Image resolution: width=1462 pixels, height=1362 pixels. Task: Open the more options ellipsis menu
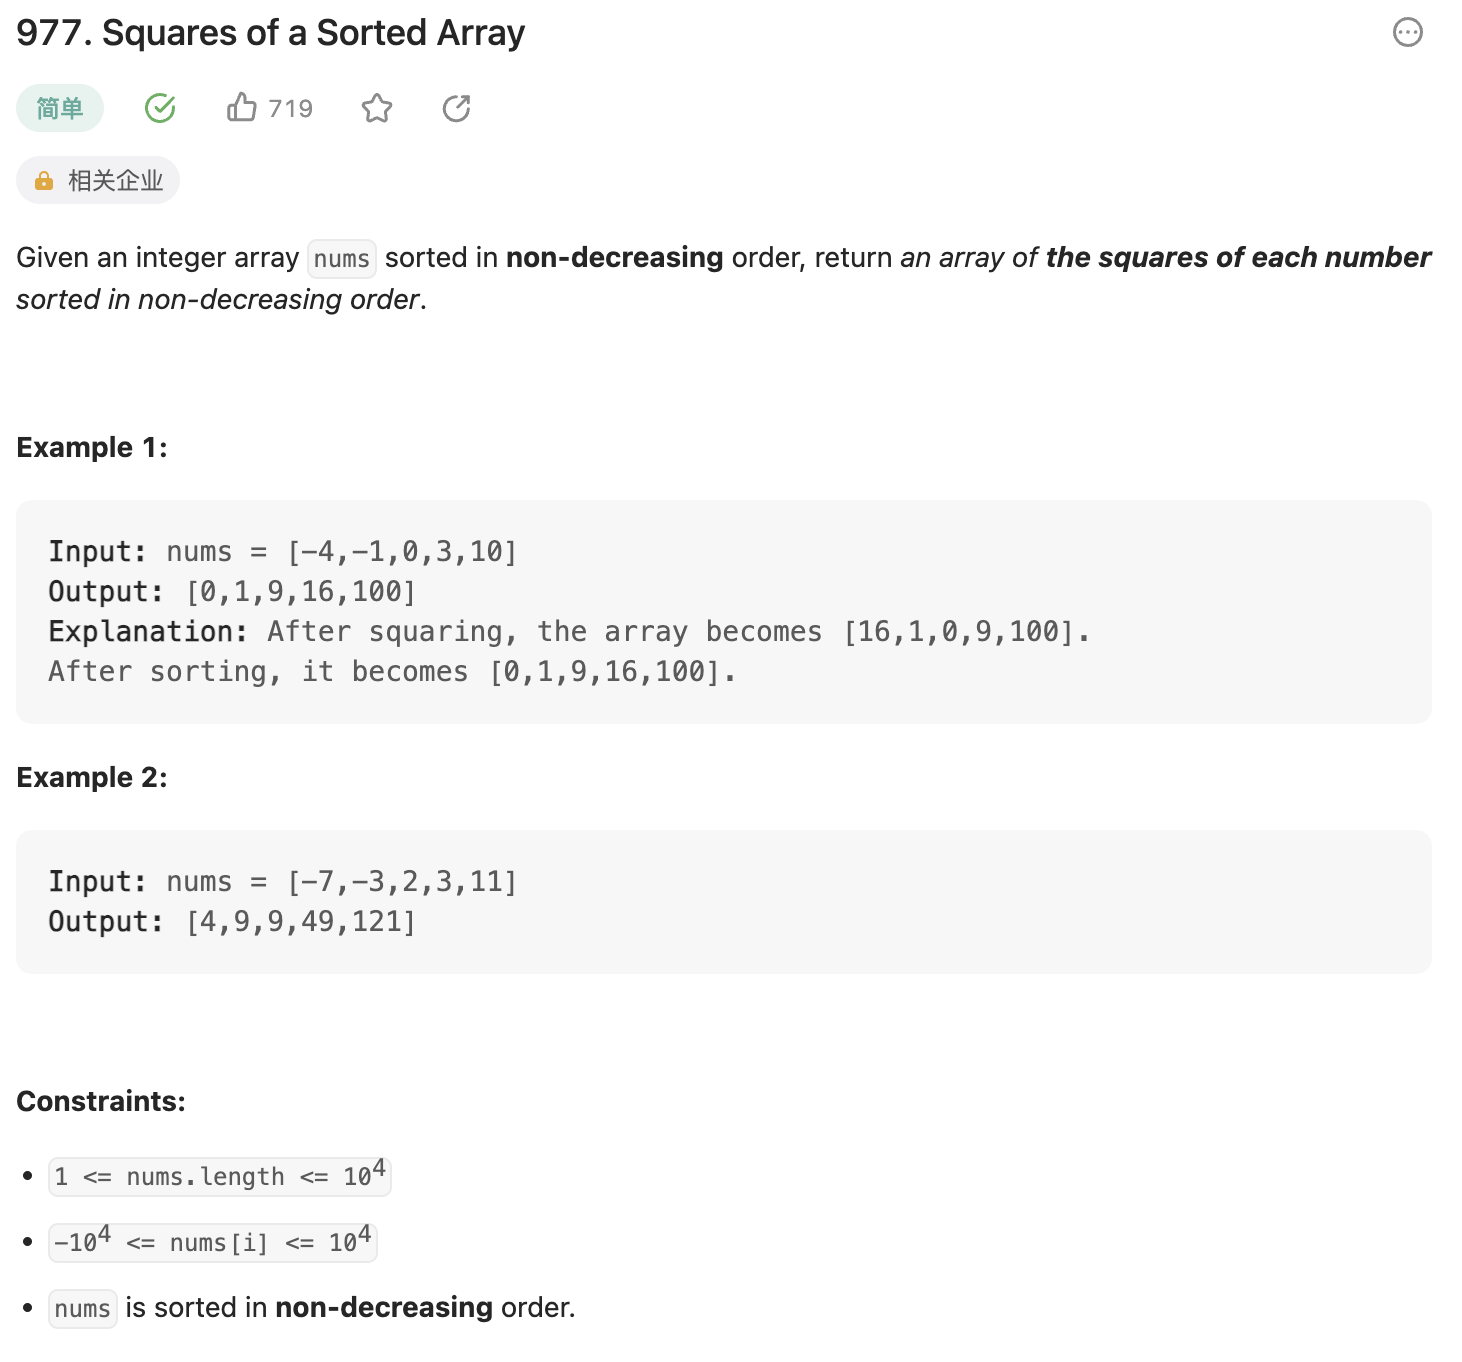click(1407, 33)
